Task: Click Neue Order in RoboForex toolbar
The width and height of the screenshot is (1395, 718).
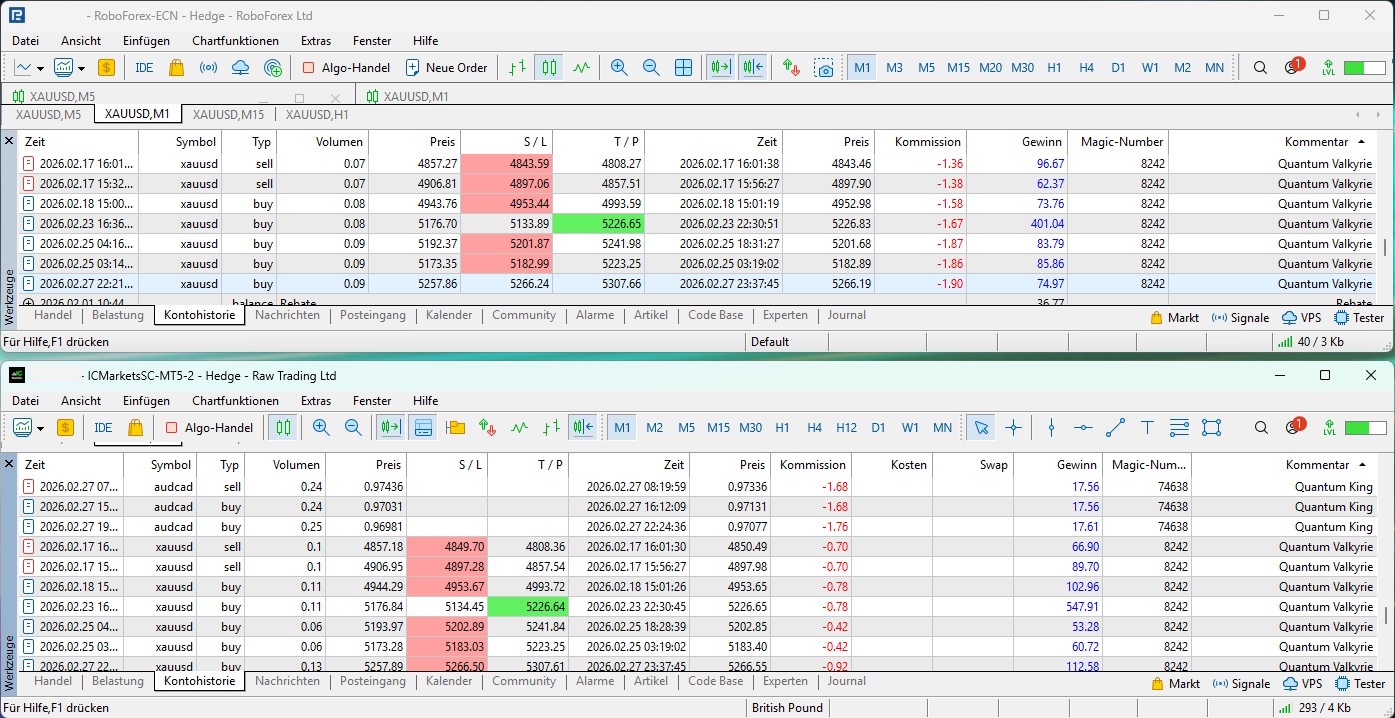Action: pyautogui.click(x=446, y=68)
